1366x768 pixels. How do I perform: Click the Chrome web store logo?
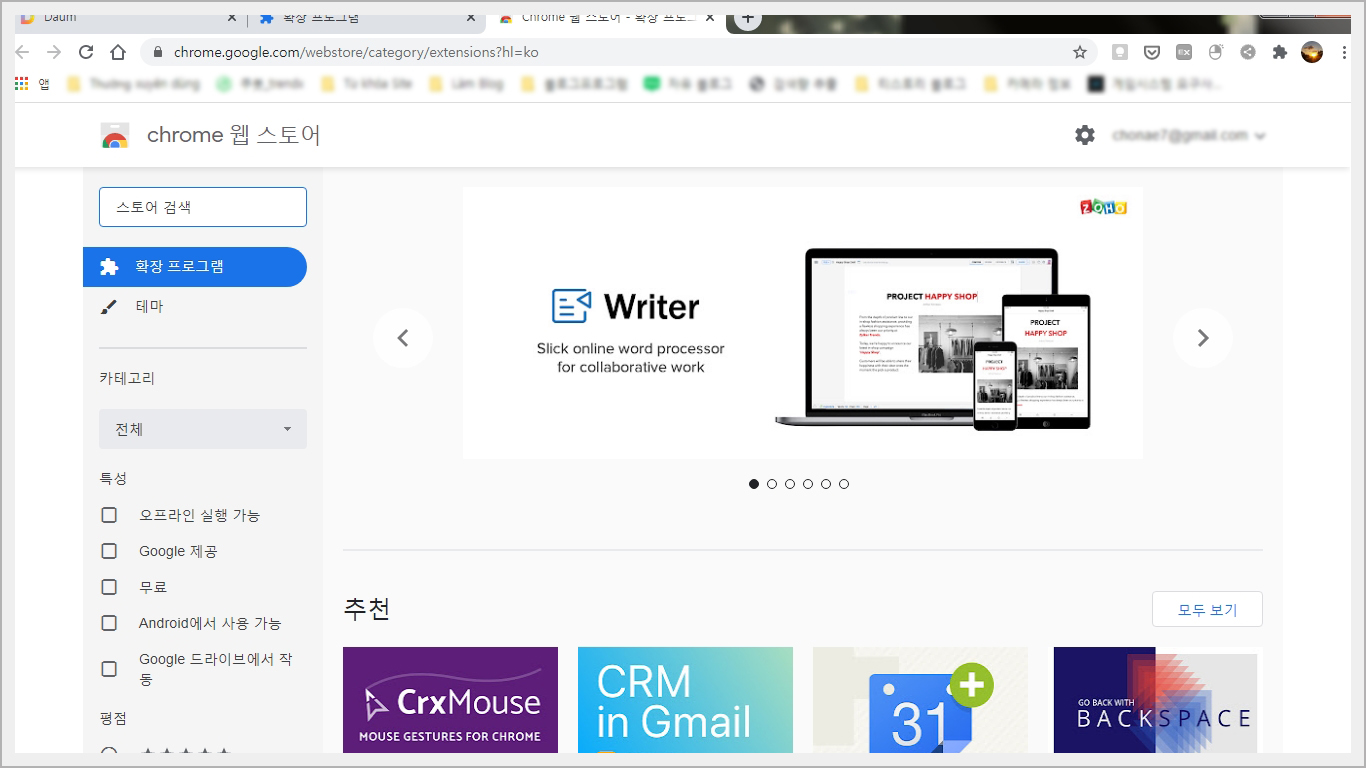click(x=115, y=136)
